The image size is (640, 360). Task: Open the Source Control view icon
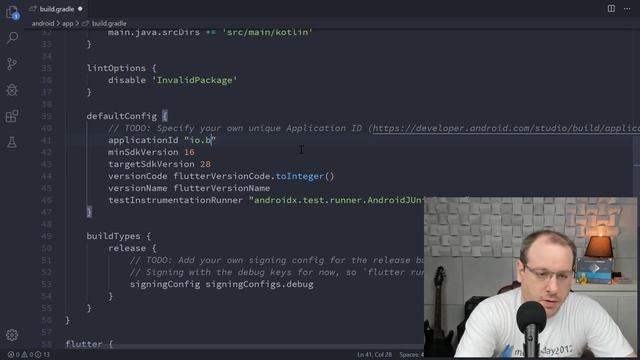12,64
